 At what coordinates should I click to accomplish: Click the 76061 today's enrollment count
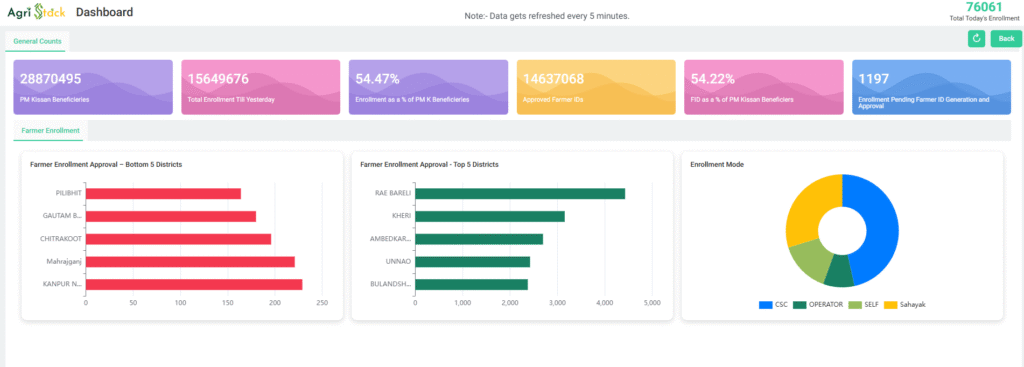[984, 7]
